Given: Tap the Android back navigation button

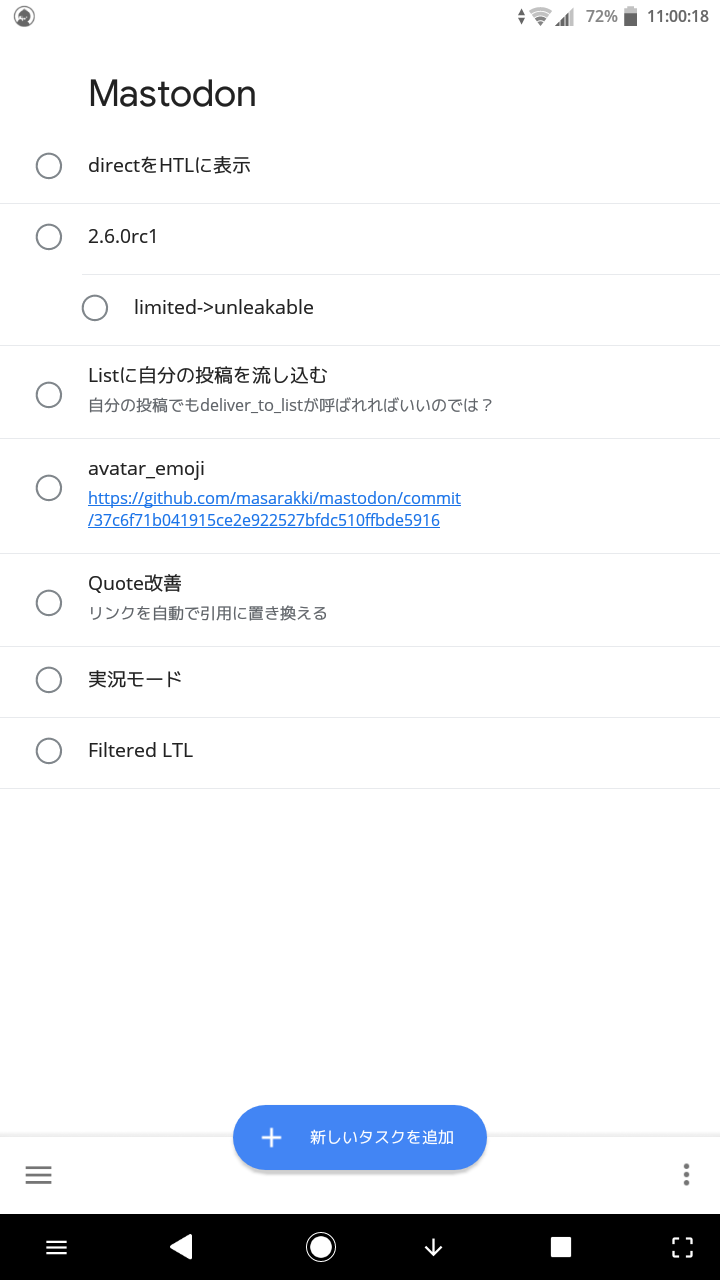Looking at the screenshot, I should click(x=181, y=1246).
